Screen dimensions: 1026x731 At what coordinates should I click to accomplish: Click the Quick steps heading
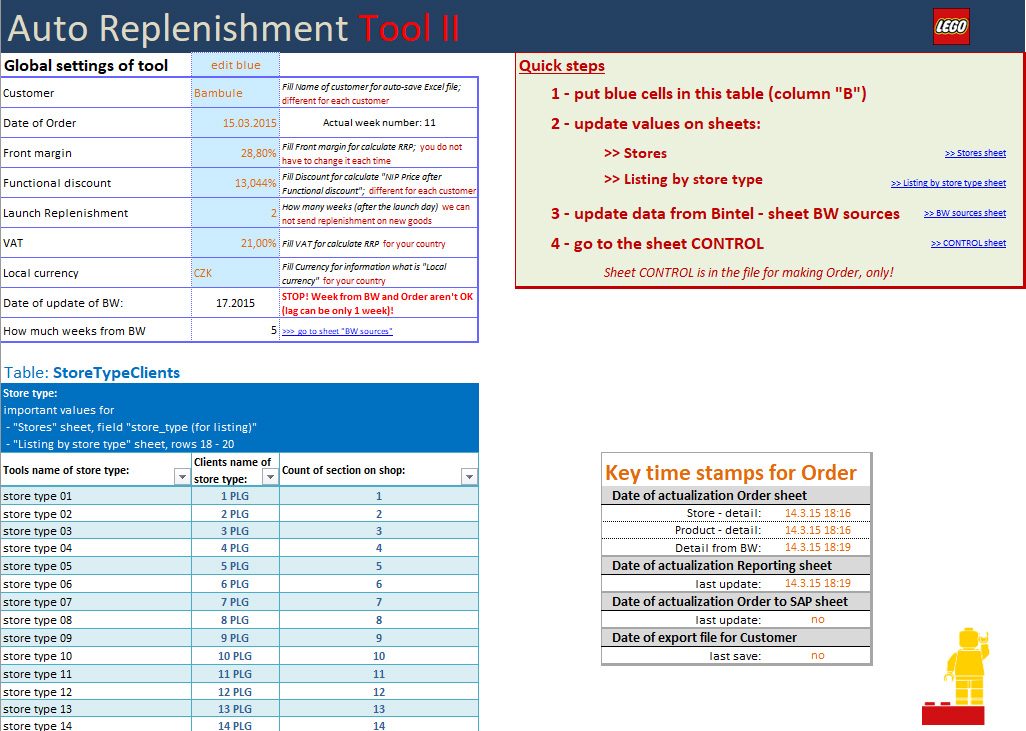pyautogui.click(x=561, y=65)
